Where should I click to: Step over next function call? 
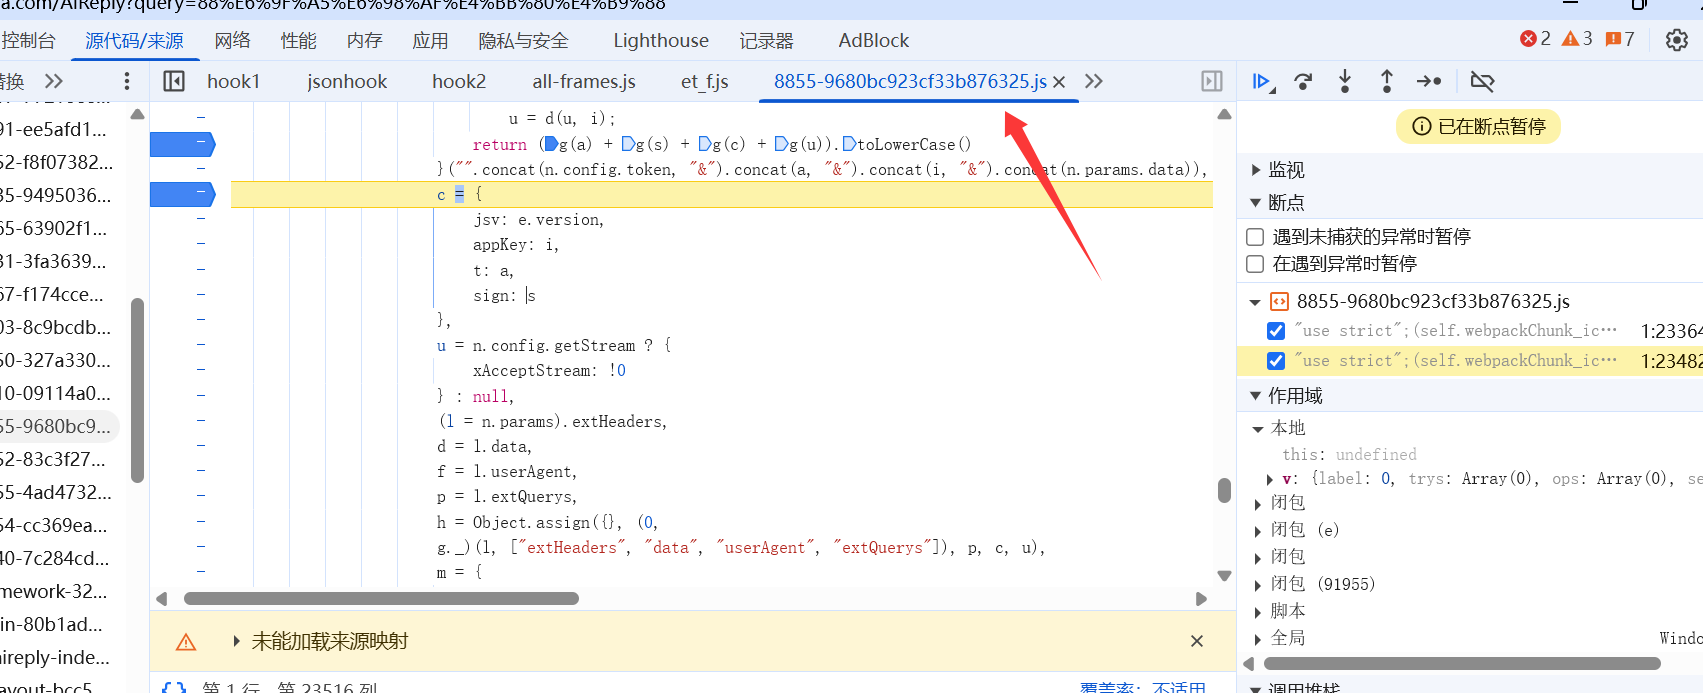[1303, 81]
